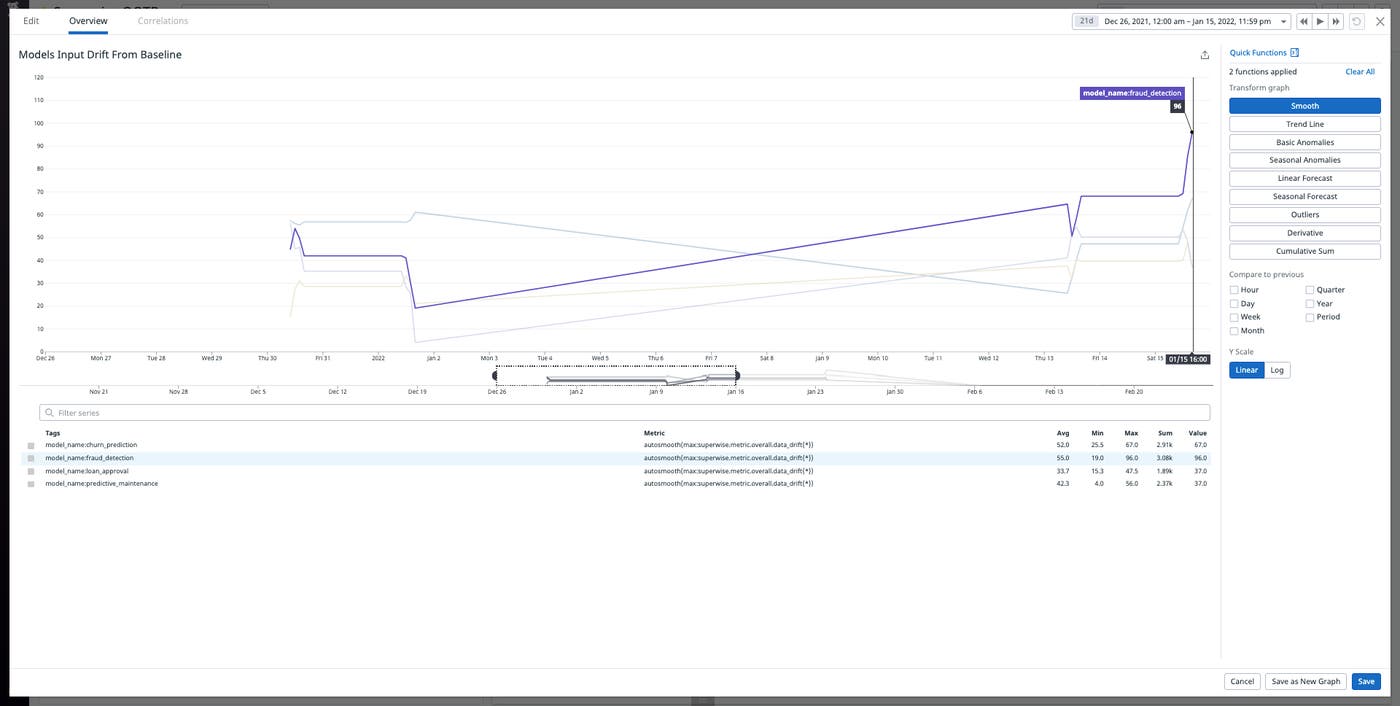The image size is (1400, 706).
Task: Switch to the Correlations tab
Action: click(163, 20)
